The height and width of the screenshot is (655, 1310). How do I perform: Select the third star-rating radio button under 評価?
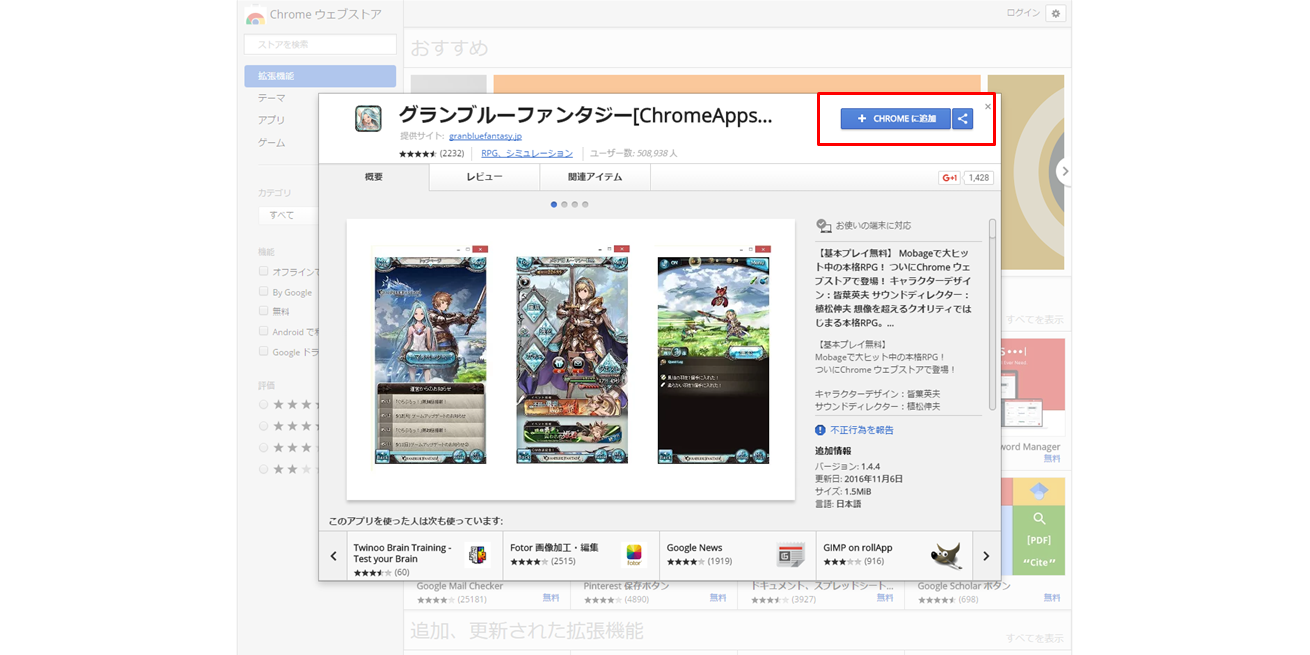click(x=264, y=447)
